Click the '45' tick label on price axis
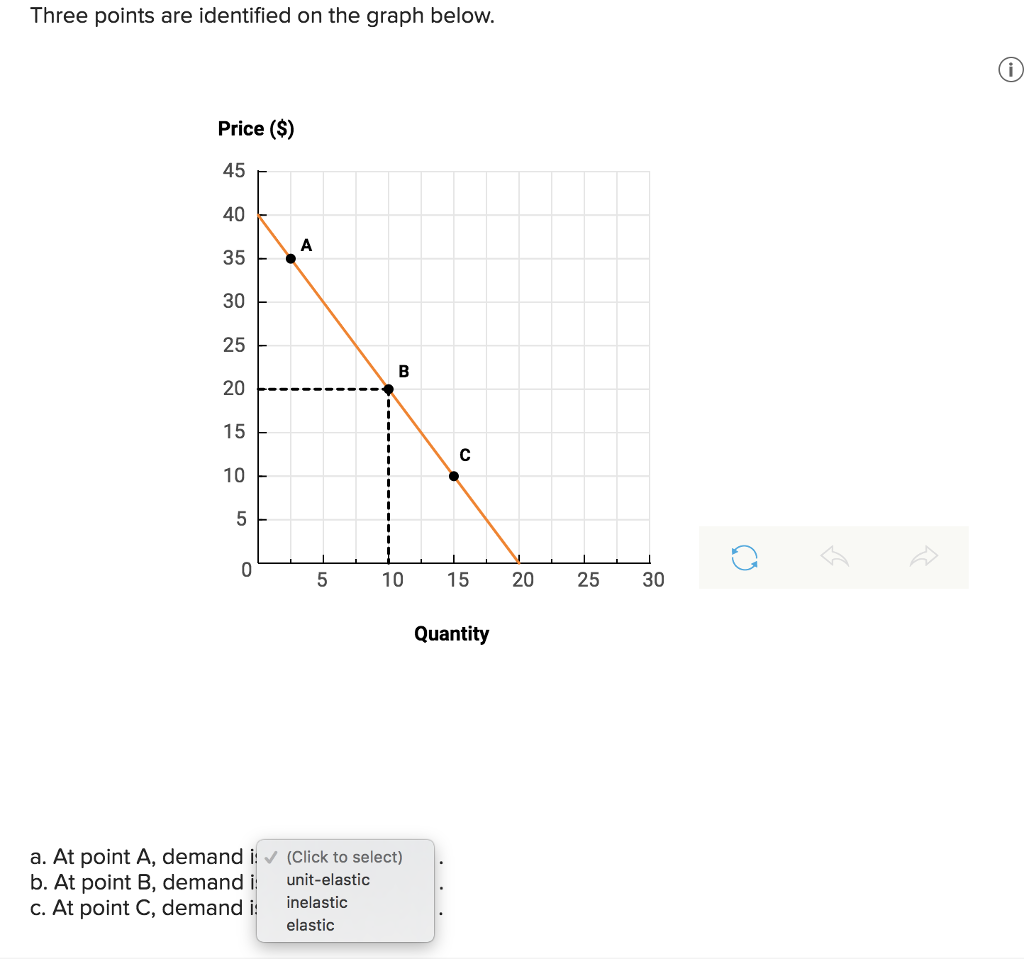Screen dimensions: 1024x959 (232, 170)
